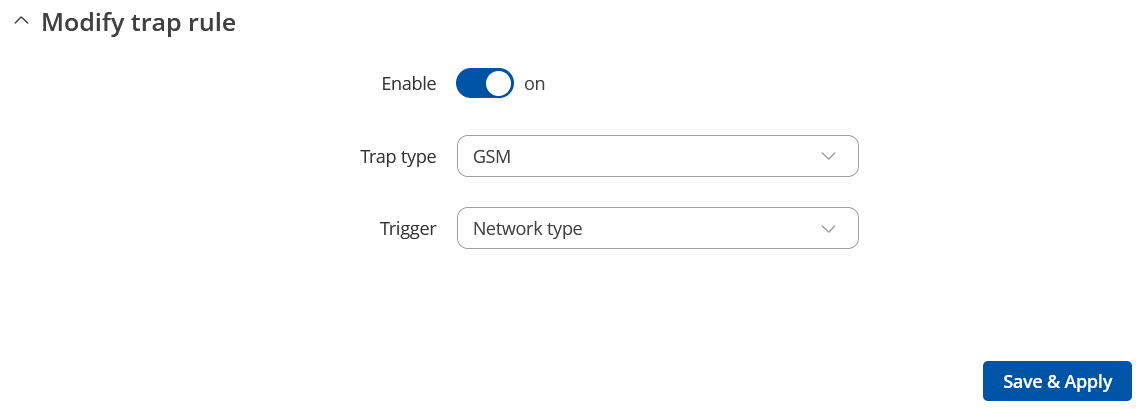Viewport: 1138px width, 409px height.
Task: Click the upward caret before Modify trap rule
Action: [22, 23]
